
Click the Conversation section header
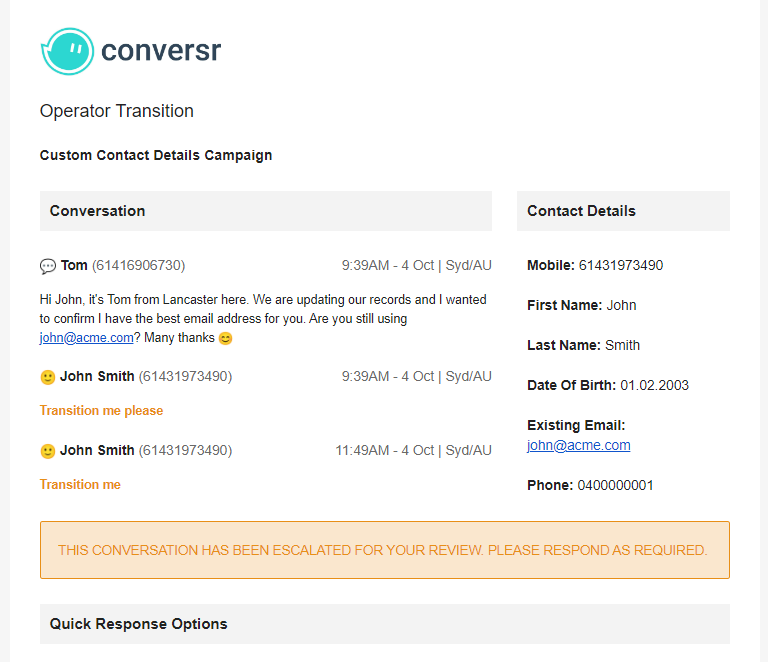point(265,211)
